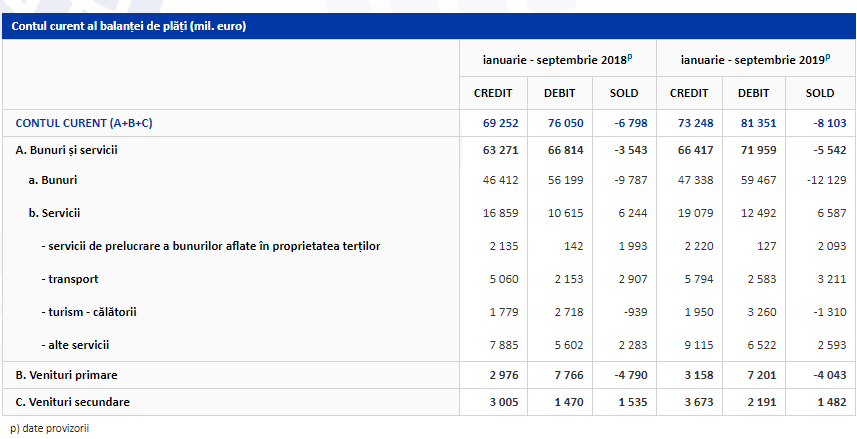Select the -9 787 Bunuri balance
The image size is (857, 439).
pyautogui.click(x=630, y=180)
